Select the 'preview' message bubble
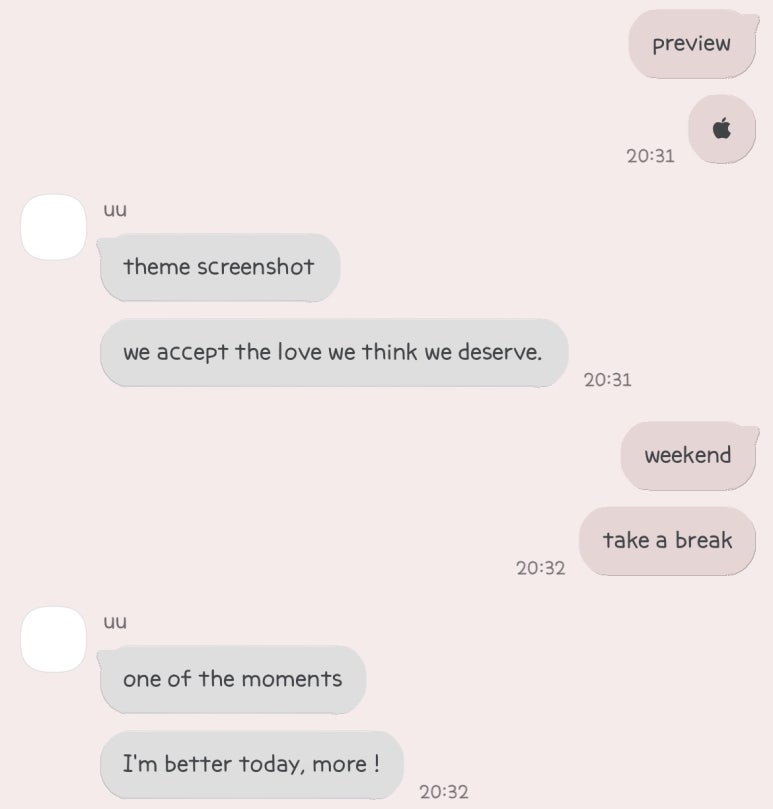 click(694, 44)
